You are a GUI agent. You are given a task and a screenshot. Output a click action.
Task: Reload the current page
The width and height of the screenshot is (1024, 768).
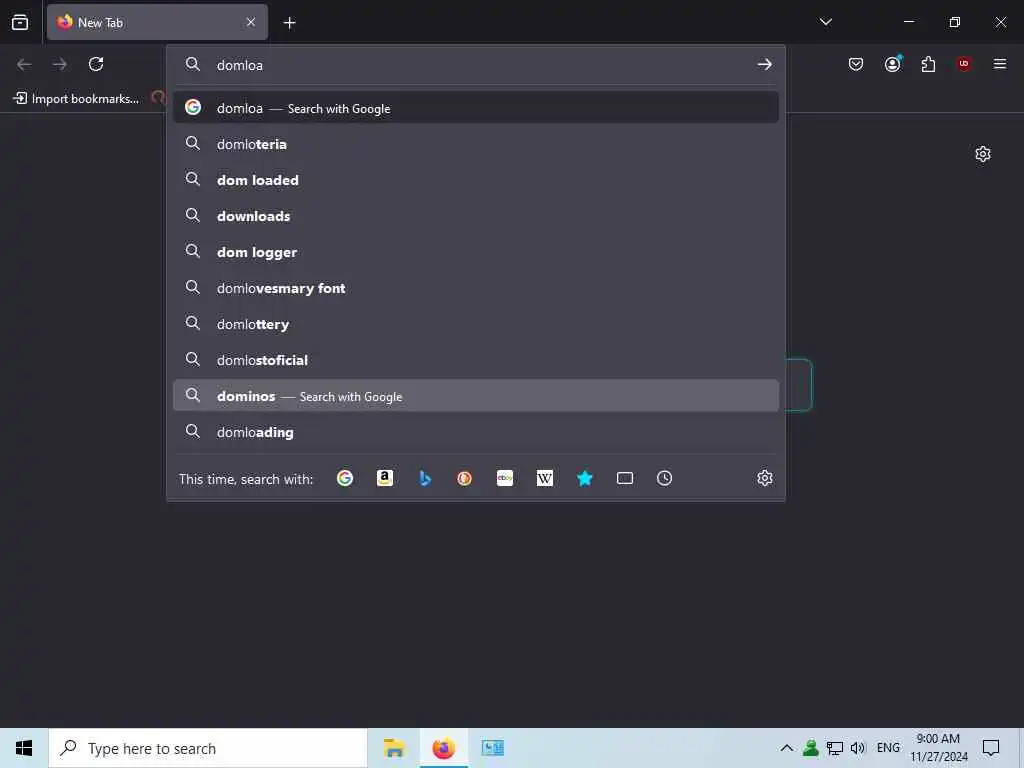click(x=96, y=64)
